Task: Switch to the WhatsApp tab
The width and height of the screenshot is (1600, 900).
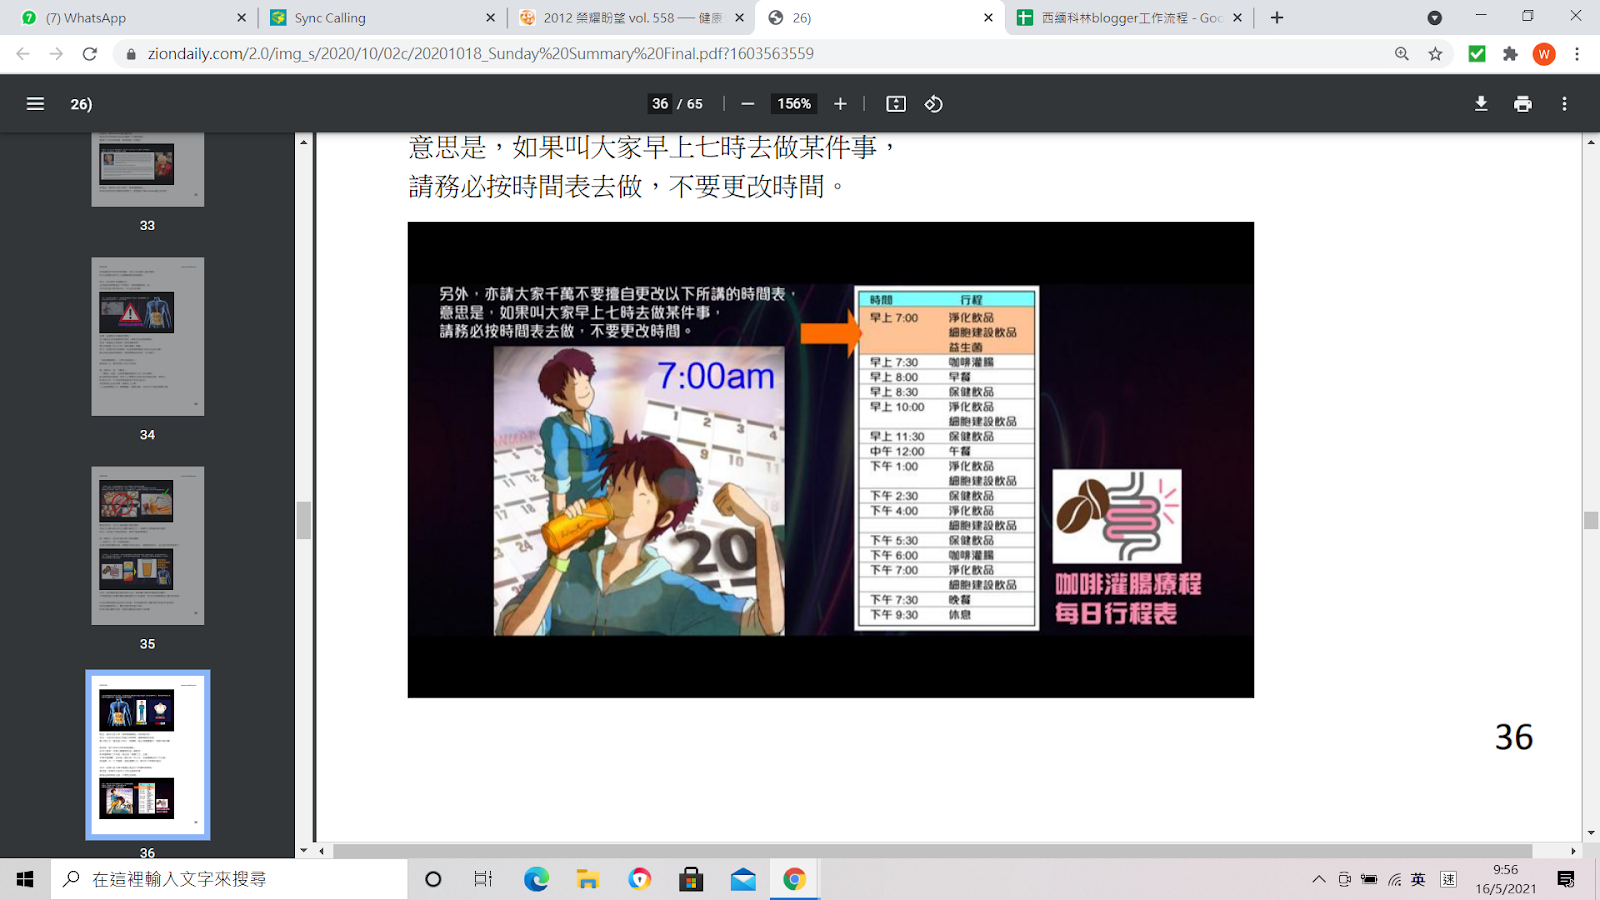Action: coord(132,18)
